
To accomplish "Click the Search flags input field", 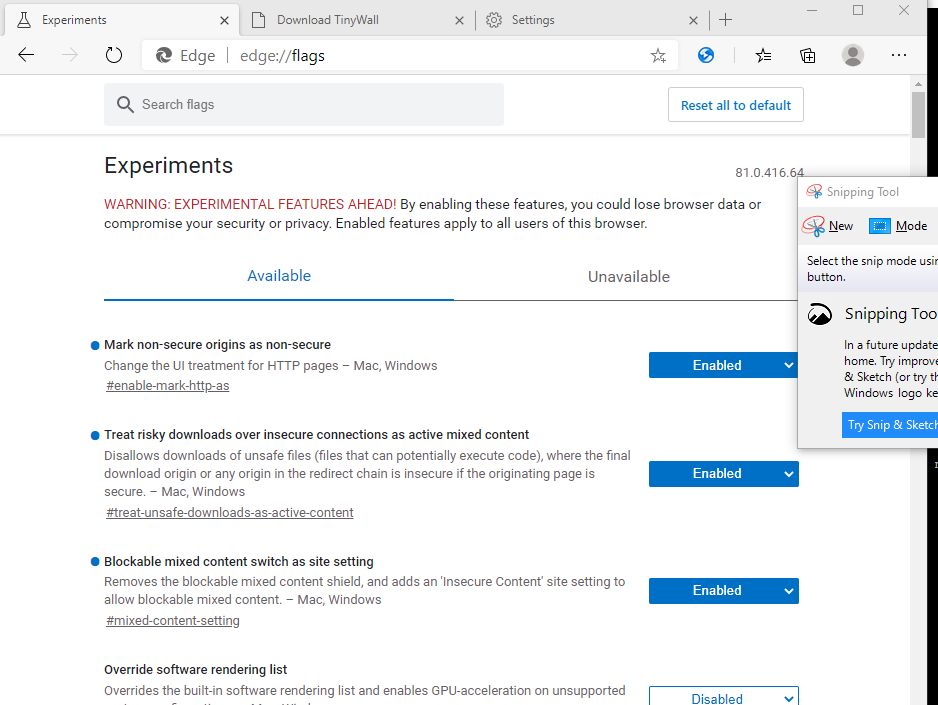I will 304,105.
